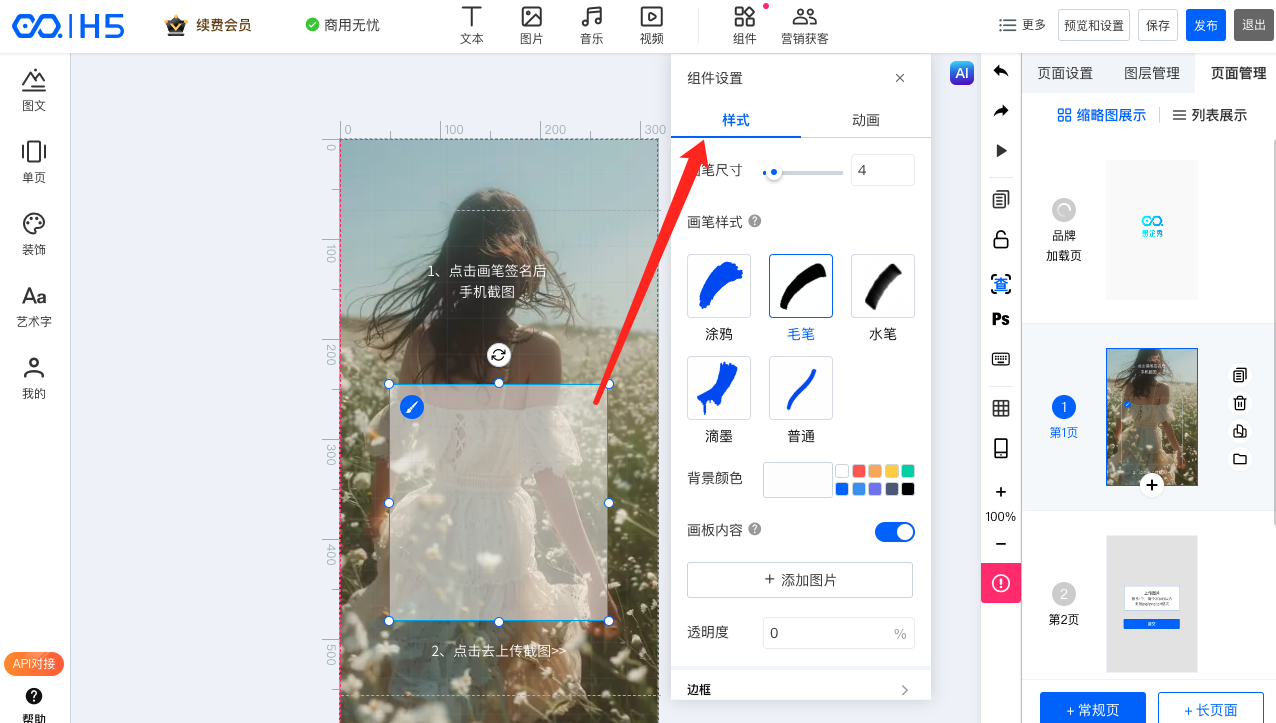The width and height of the screenshot is (1276, 723).
Task: Open the 艺术字 art text panel
Action: click(34, 306)
